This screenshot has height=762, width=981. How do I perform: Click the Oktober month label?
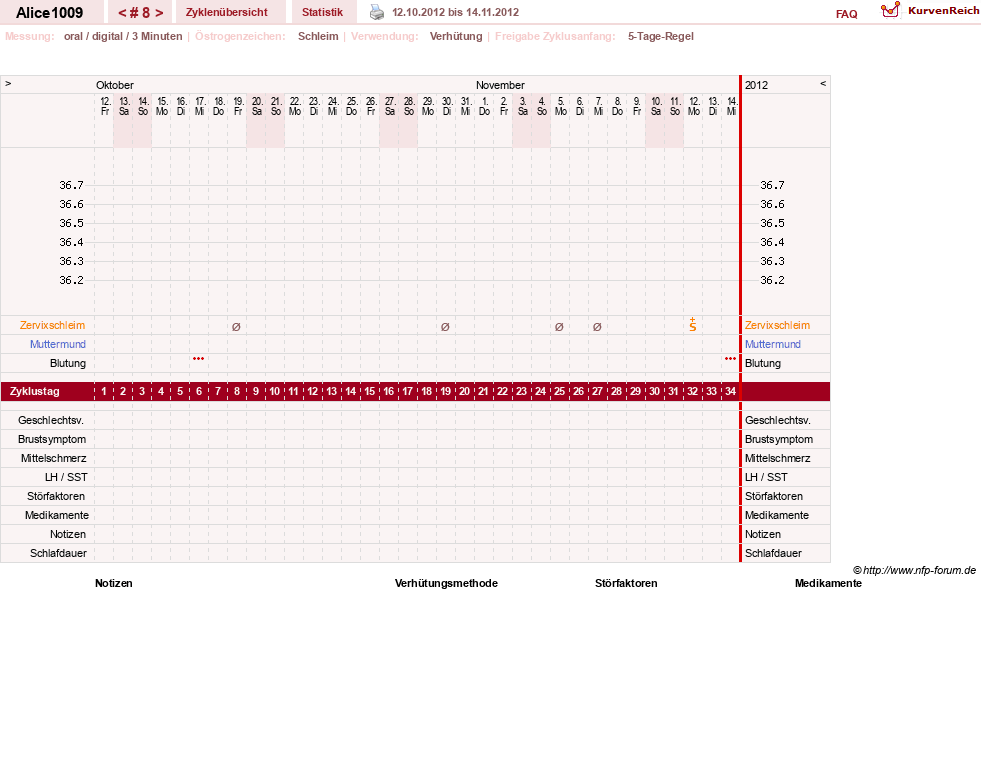[114, 85]
